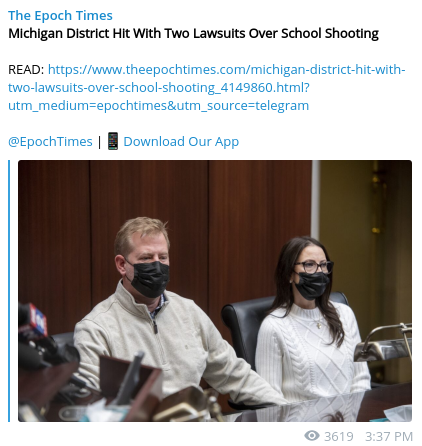The image size is (422, 446).
Task: Open the @EpochTimes mention
Action: [x=50, y=142]
